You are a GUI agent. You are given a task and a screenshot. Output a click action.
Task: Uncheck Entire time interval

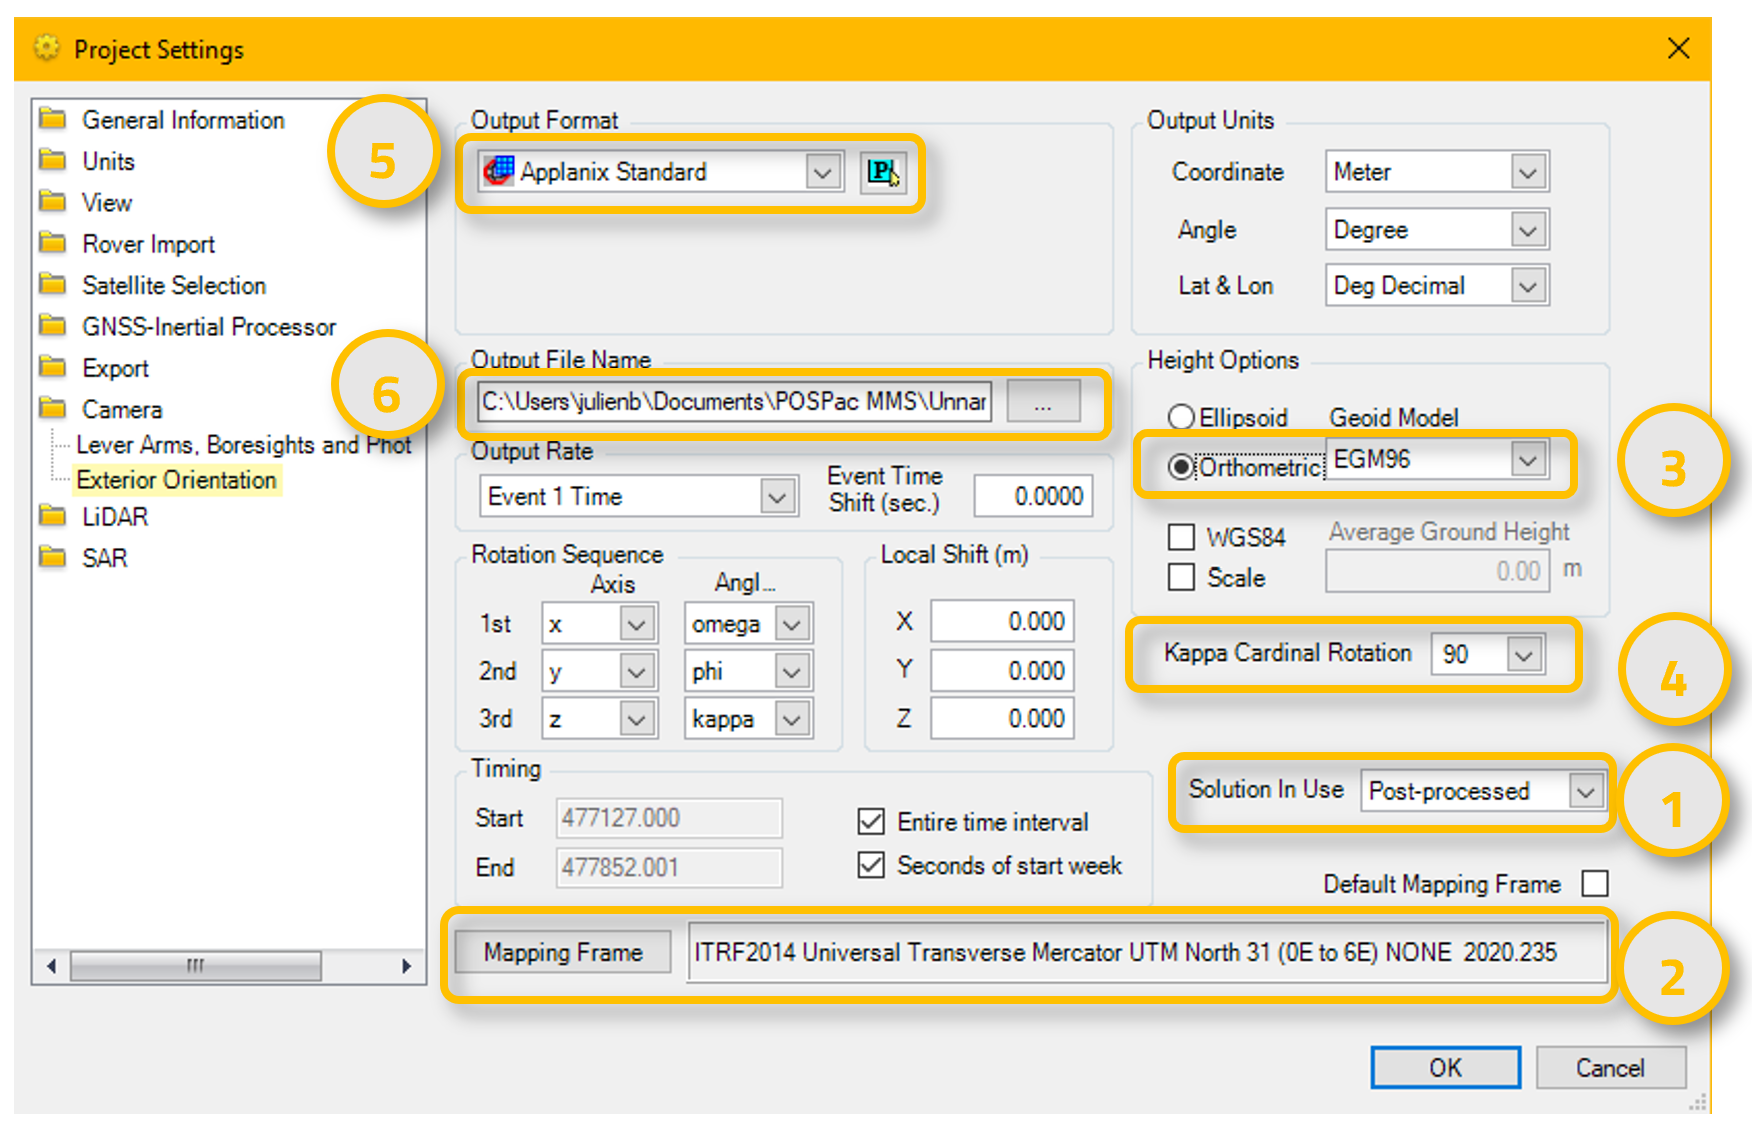point(870,821)
